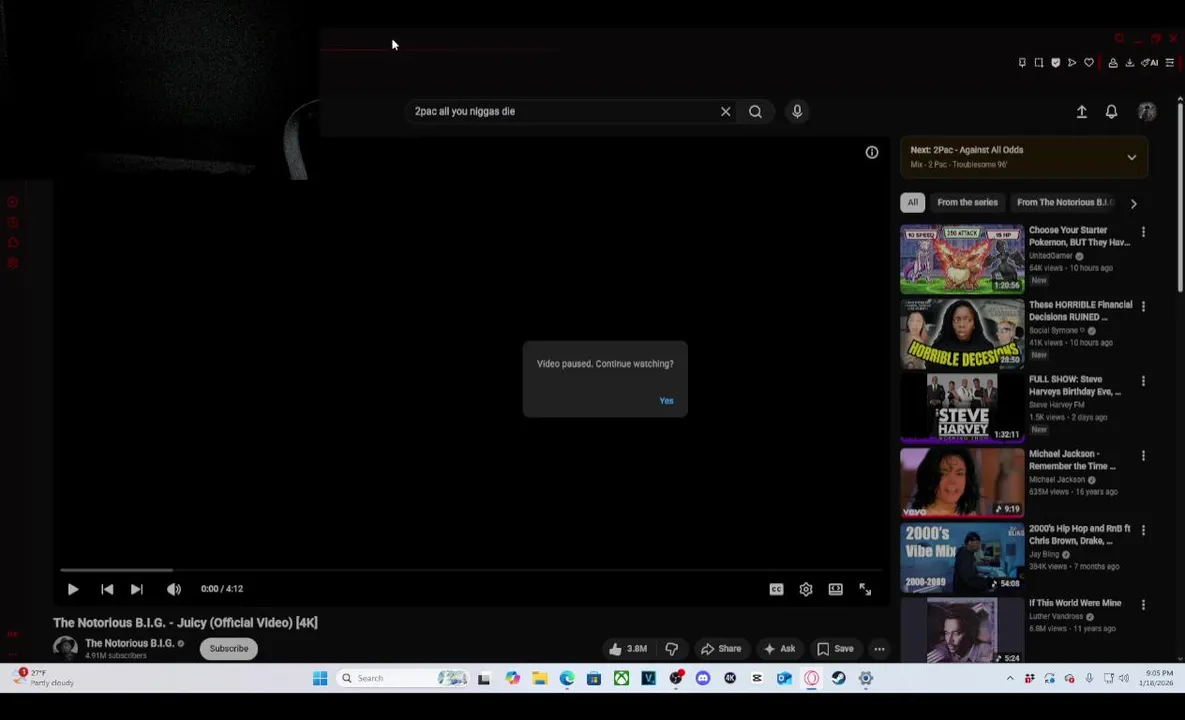Open Michael Jackson - Remember the Time title
Viewport: 1185px width, 720px height.
[x=1072, y=459]
